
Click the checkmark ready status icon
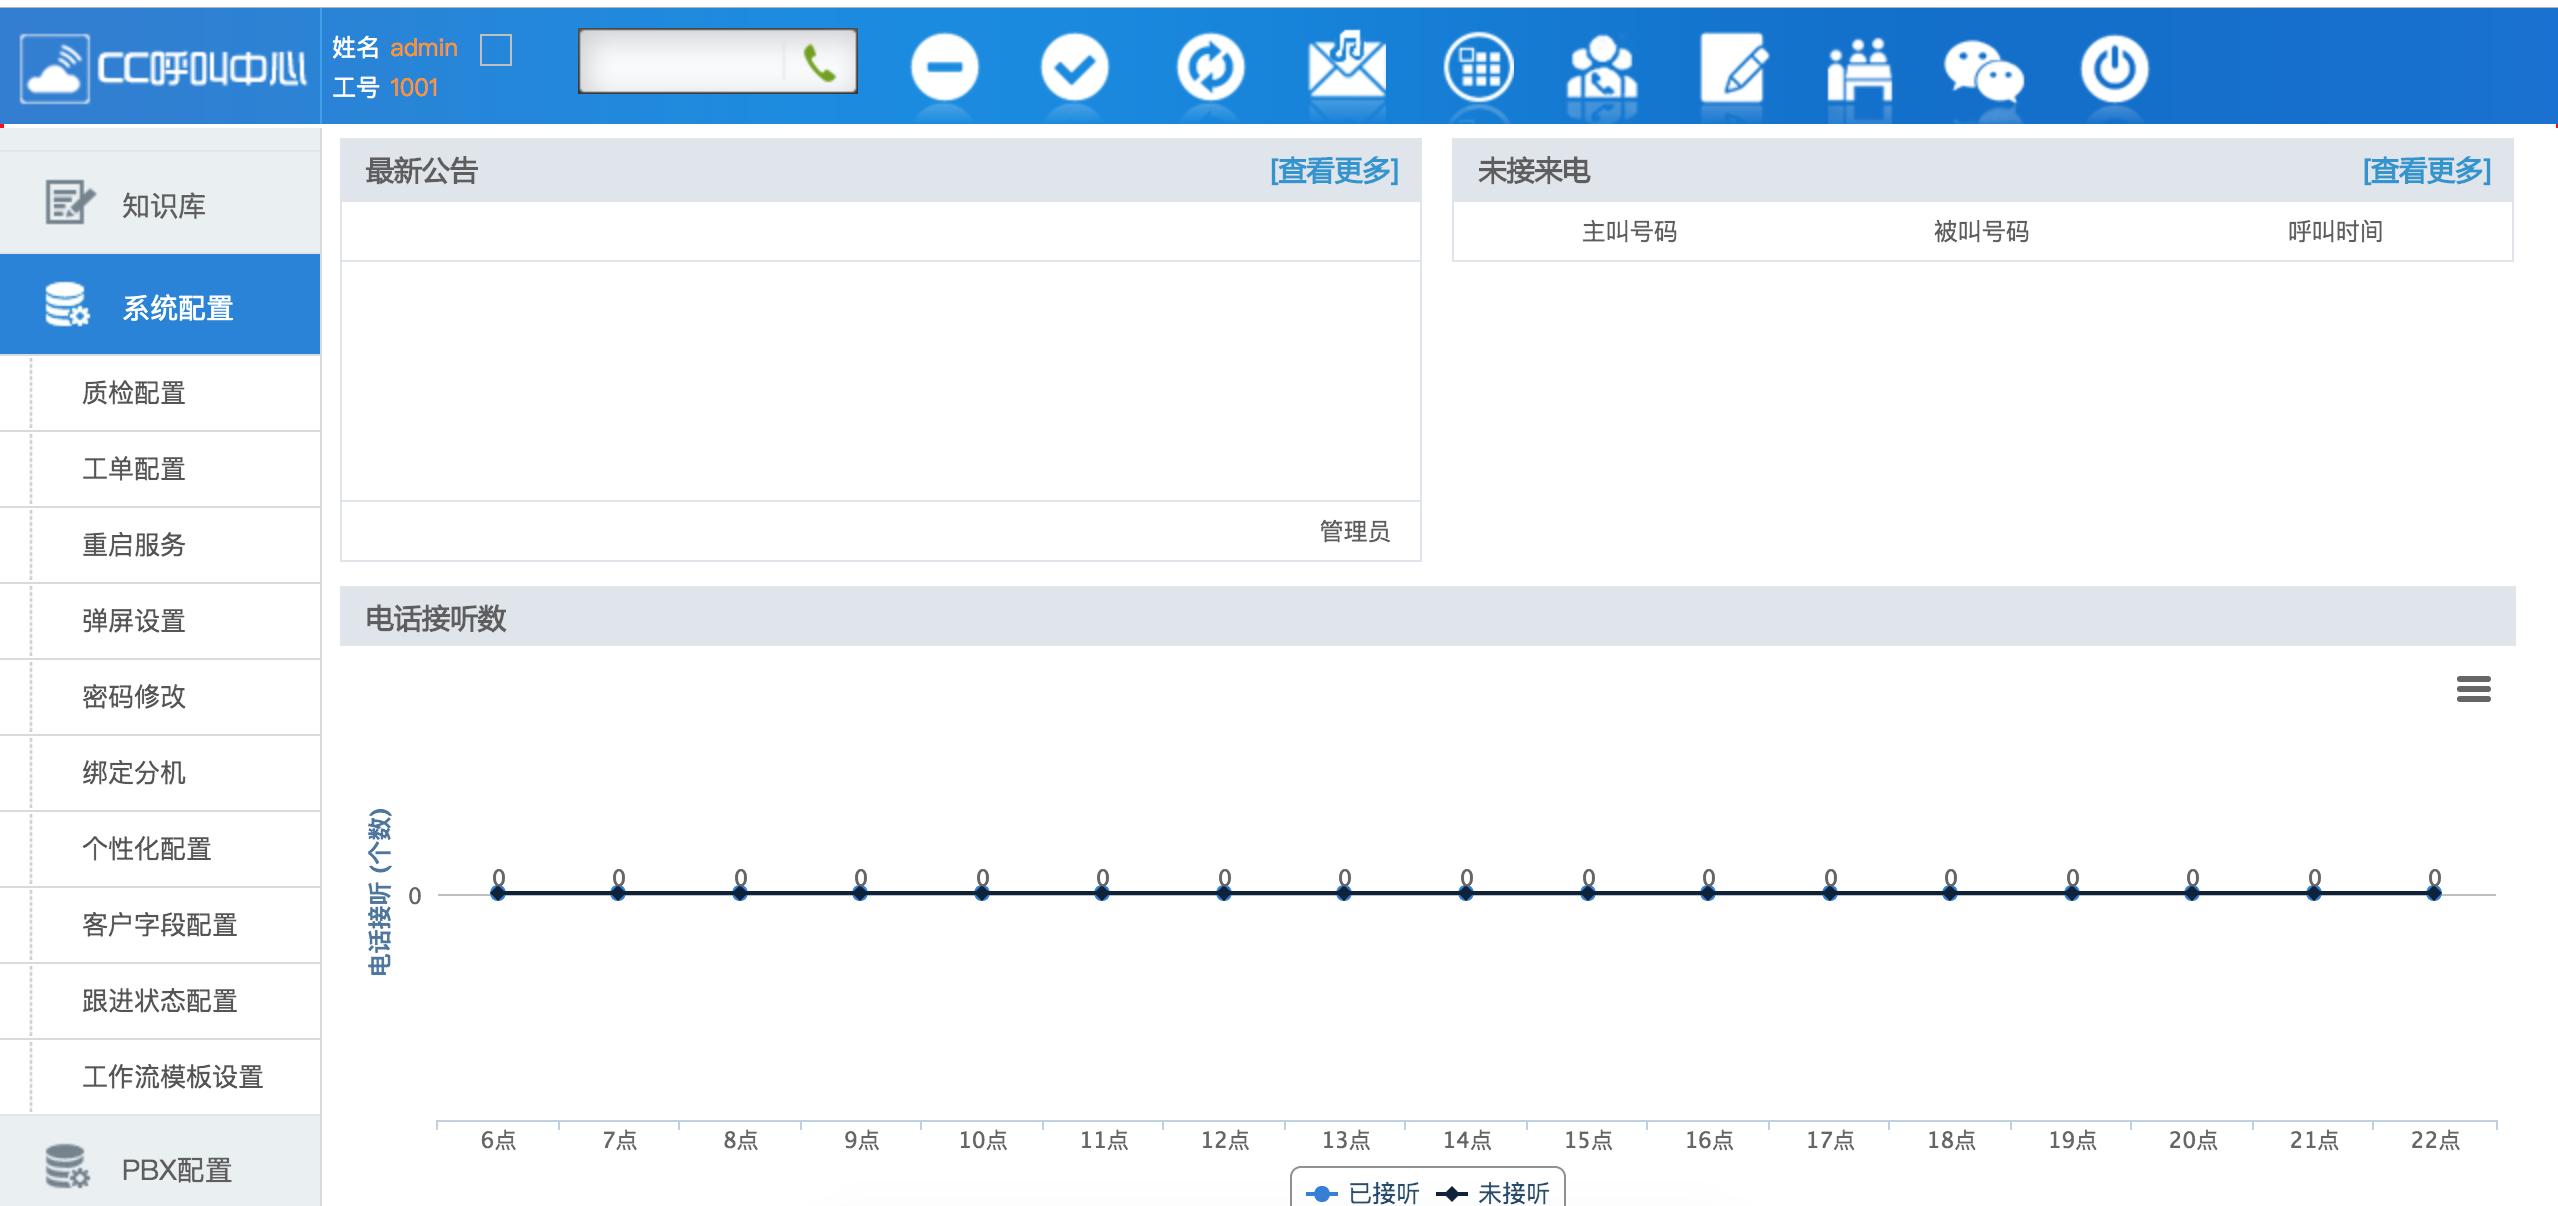click(x=1074, y=68)
